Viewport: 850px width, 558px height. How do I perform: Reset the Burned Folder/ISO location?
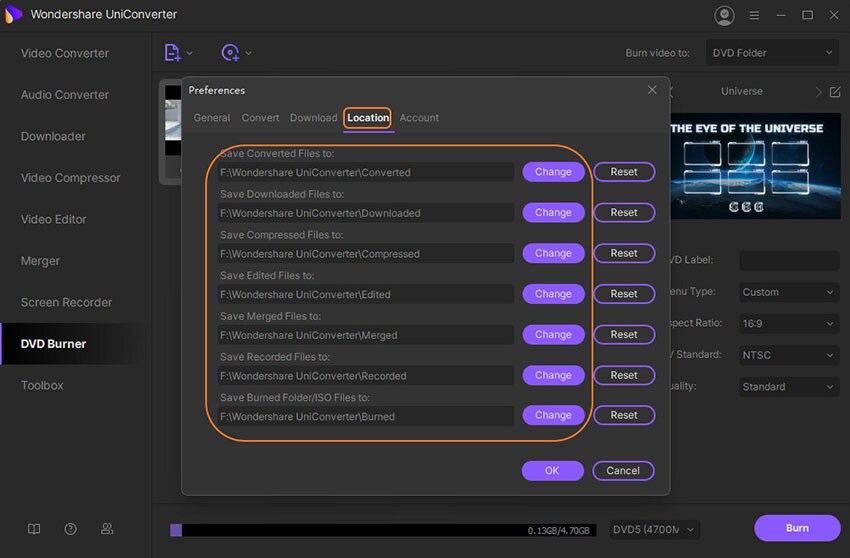point(624,415)
